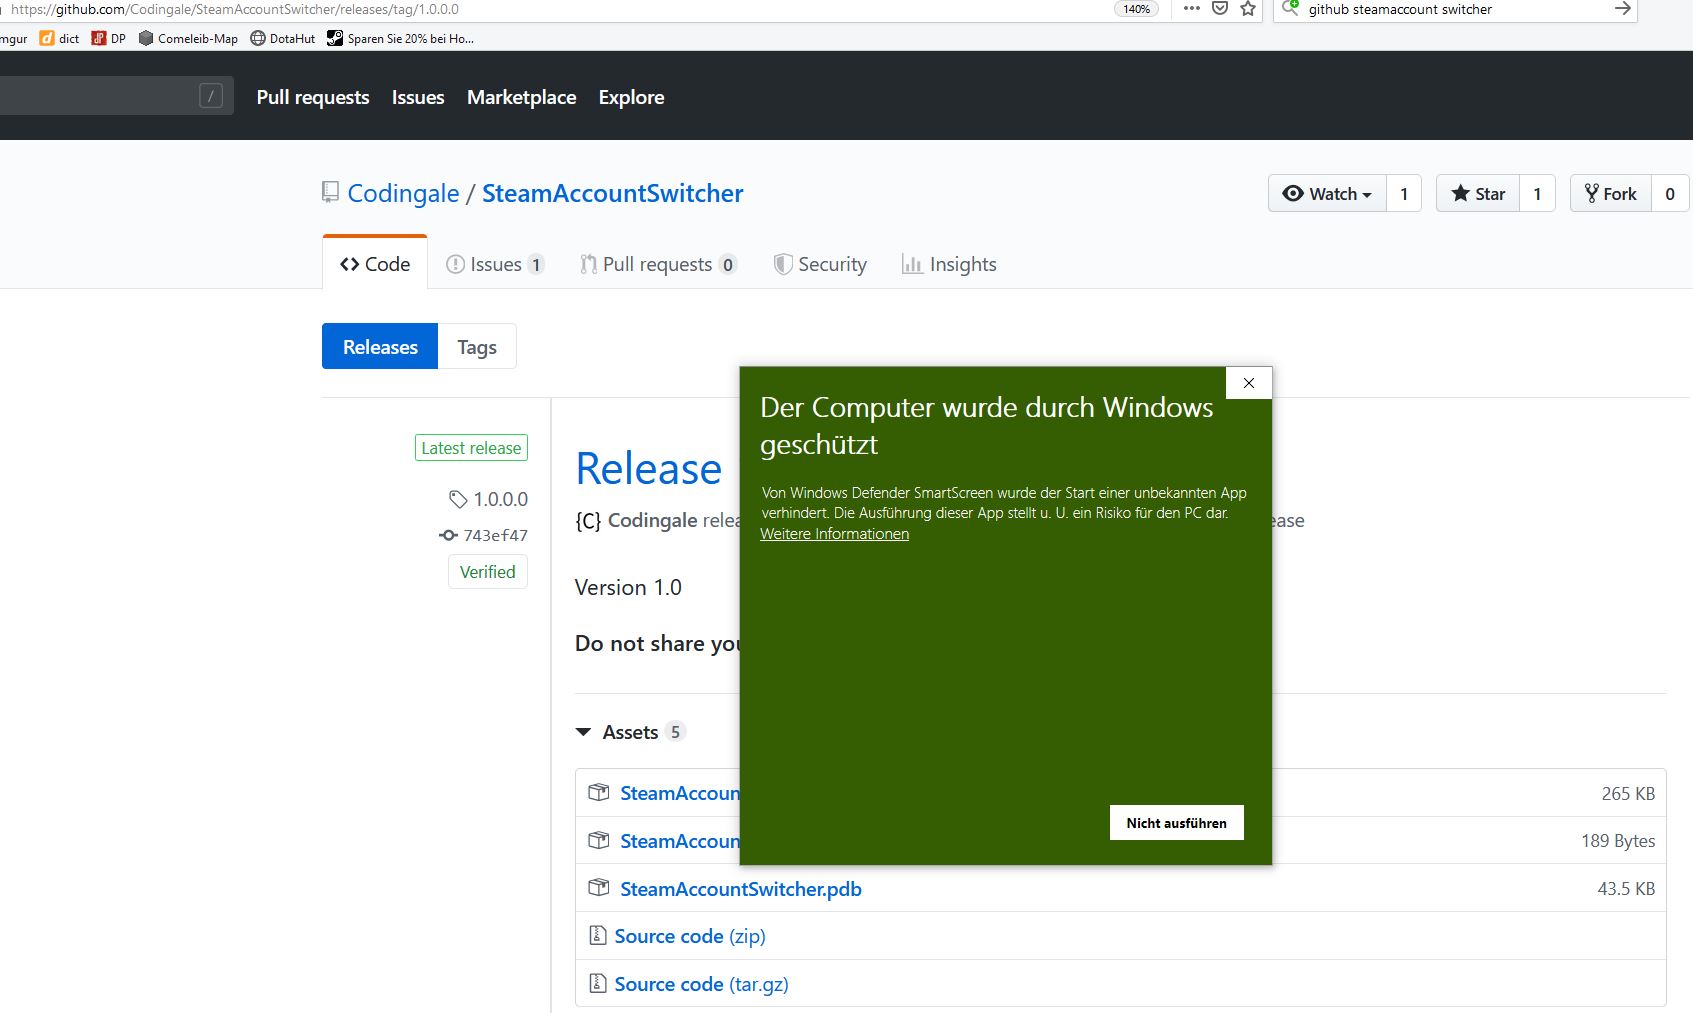
Task: Open the DotaHut bookmark
Action: (282, 39)
